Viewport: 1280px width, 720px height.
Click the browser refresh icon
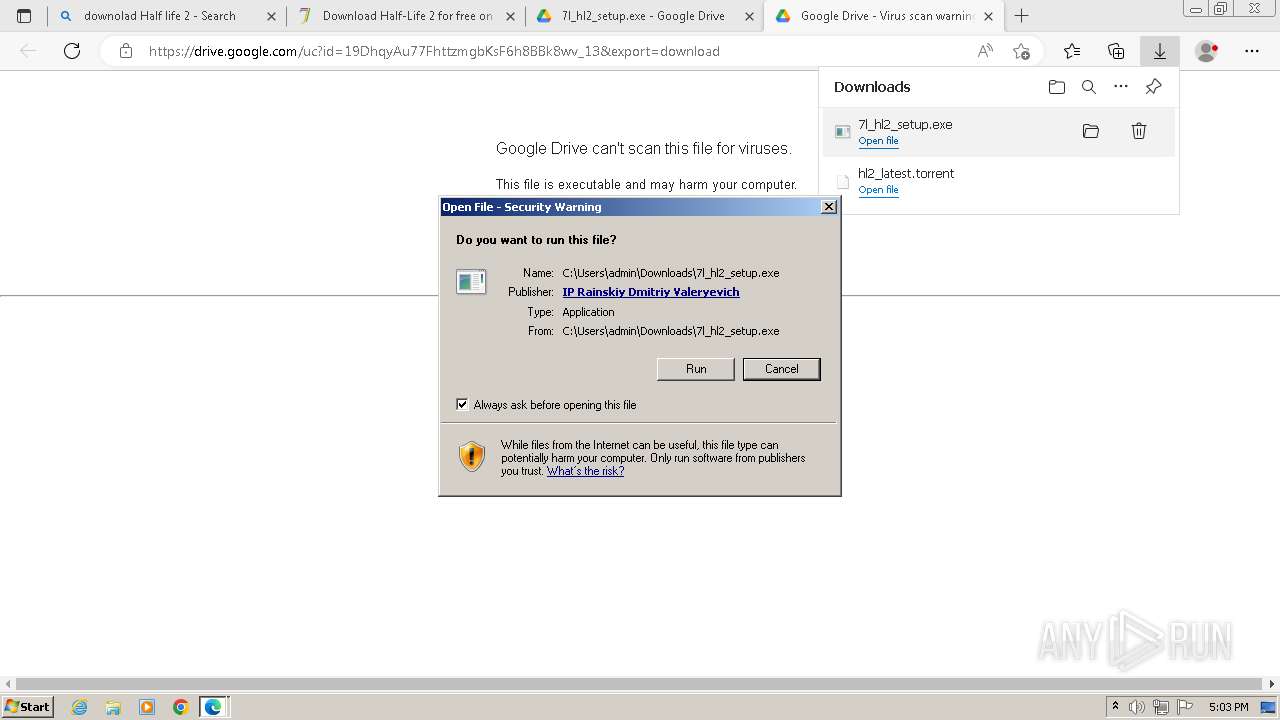click(x=72, y=51)
